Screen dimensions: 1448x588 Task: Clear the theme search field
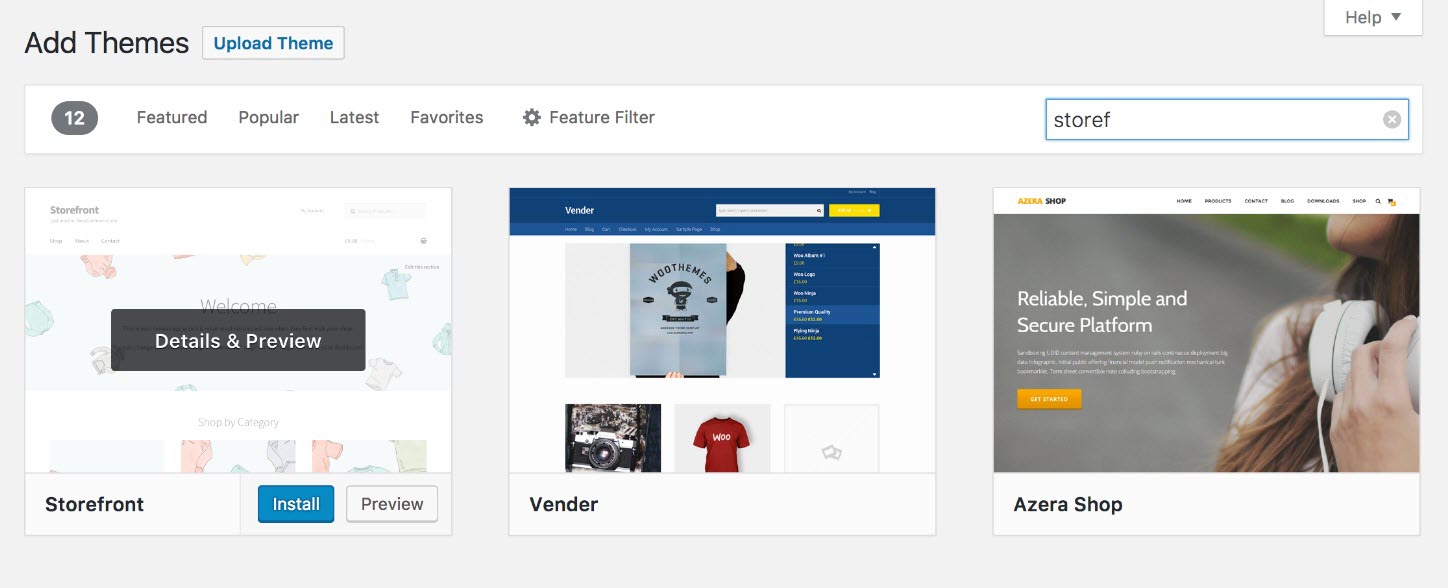tap(1392, 120)
